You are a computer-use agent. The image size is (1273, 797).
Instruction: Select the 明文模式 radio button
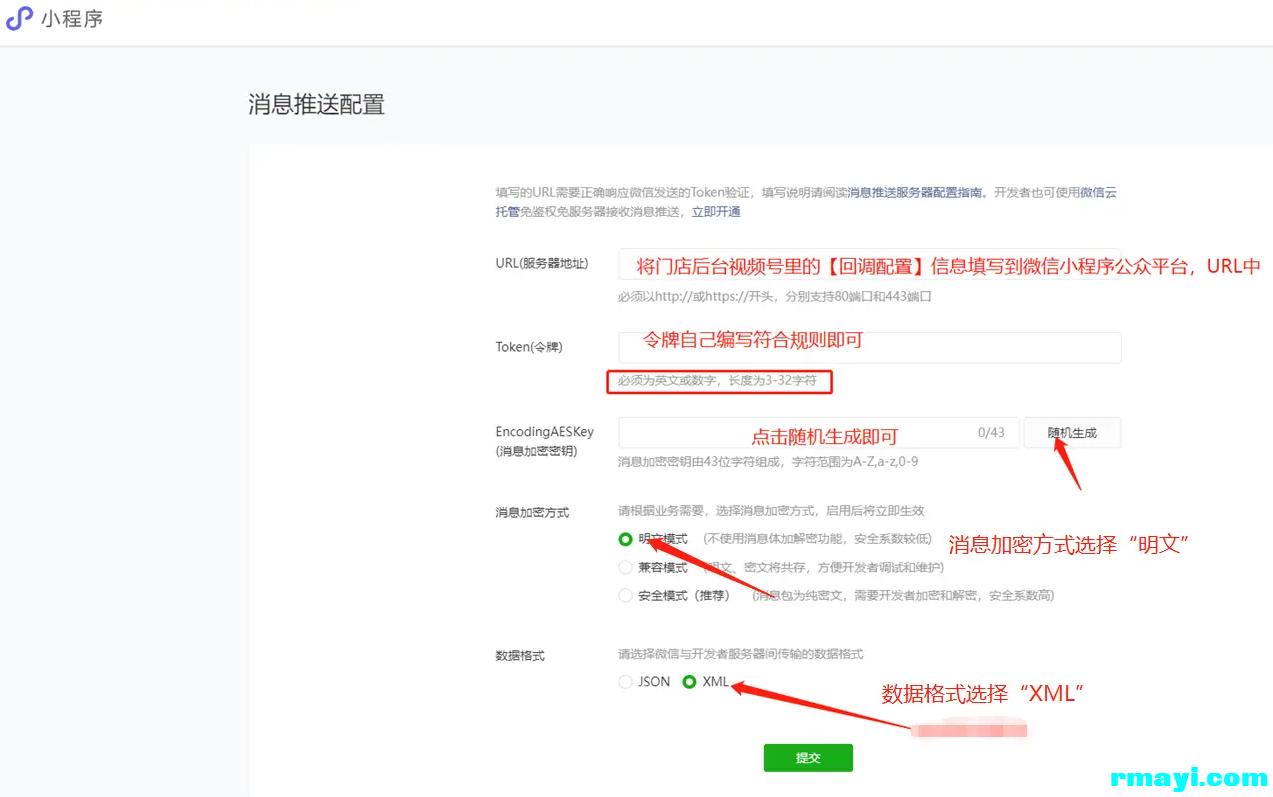(625, 539)
